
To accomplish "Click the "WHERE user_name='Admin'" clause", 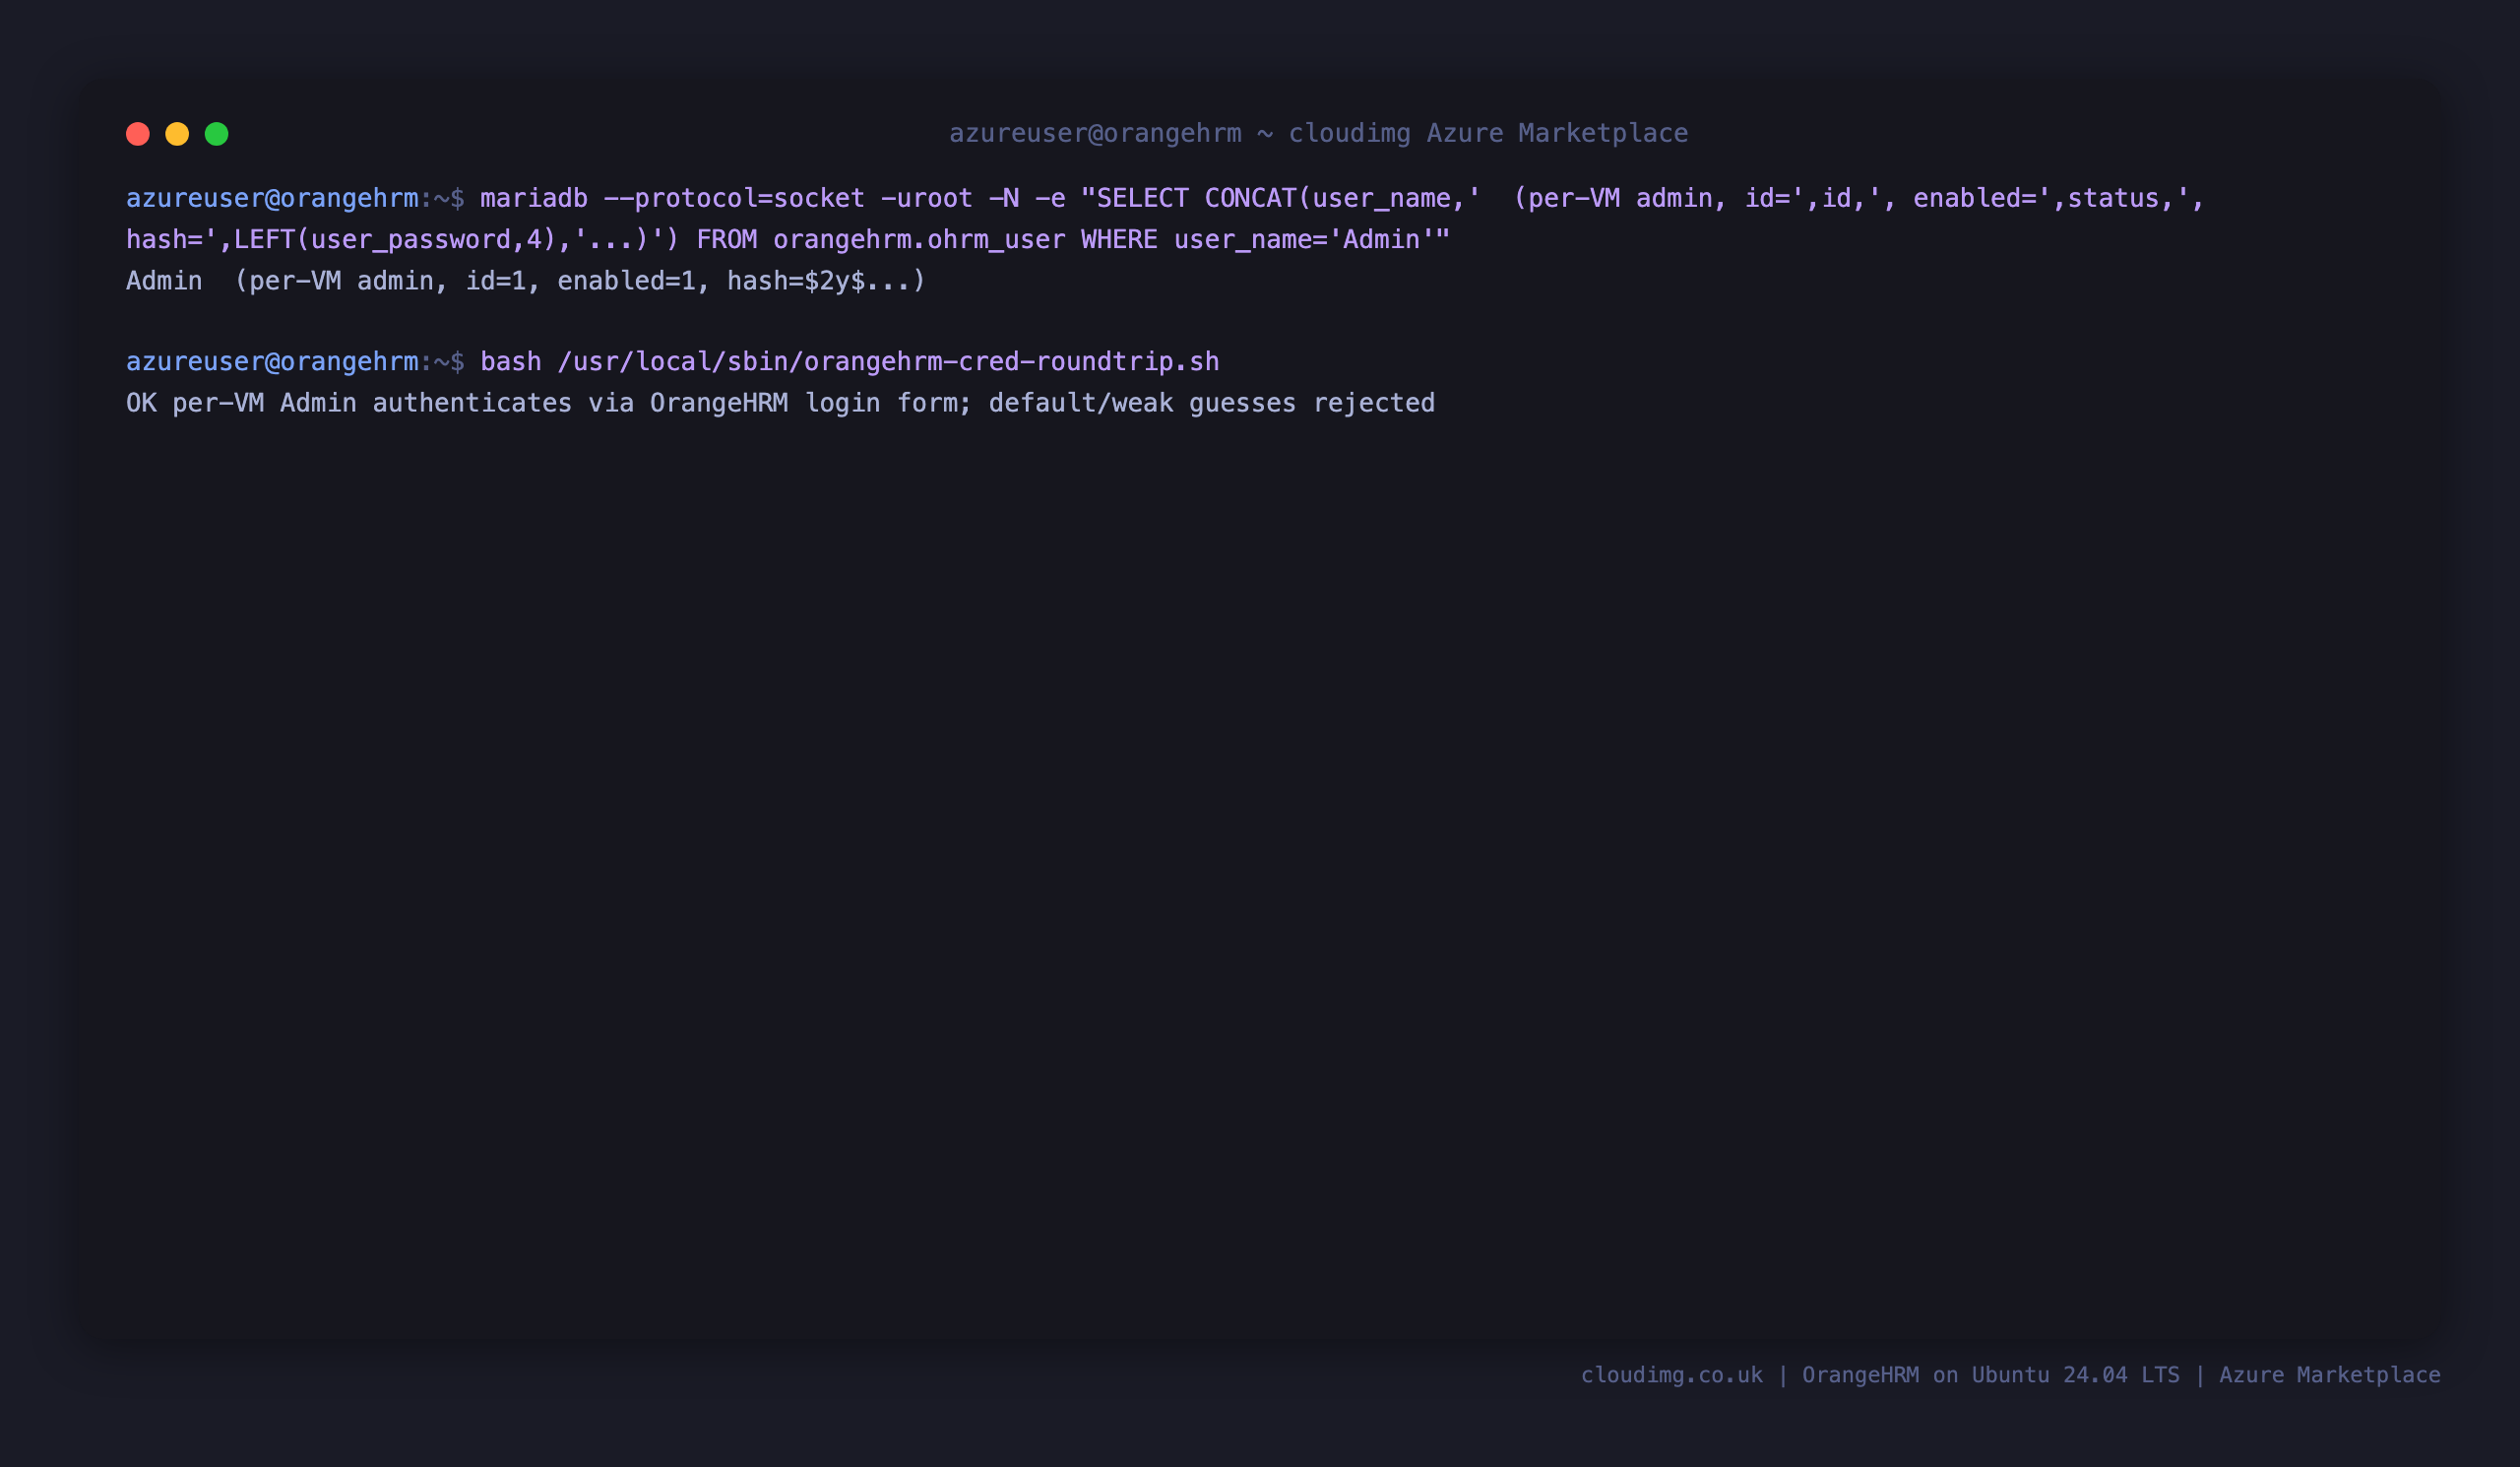I will tap(1257, 240).
